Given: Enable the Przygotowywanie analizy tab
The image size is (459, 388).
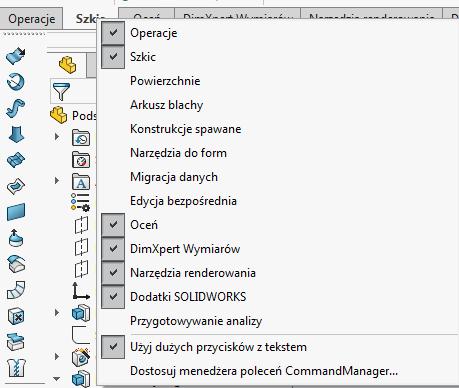Looking at the screenshot, I should point(196,321).
